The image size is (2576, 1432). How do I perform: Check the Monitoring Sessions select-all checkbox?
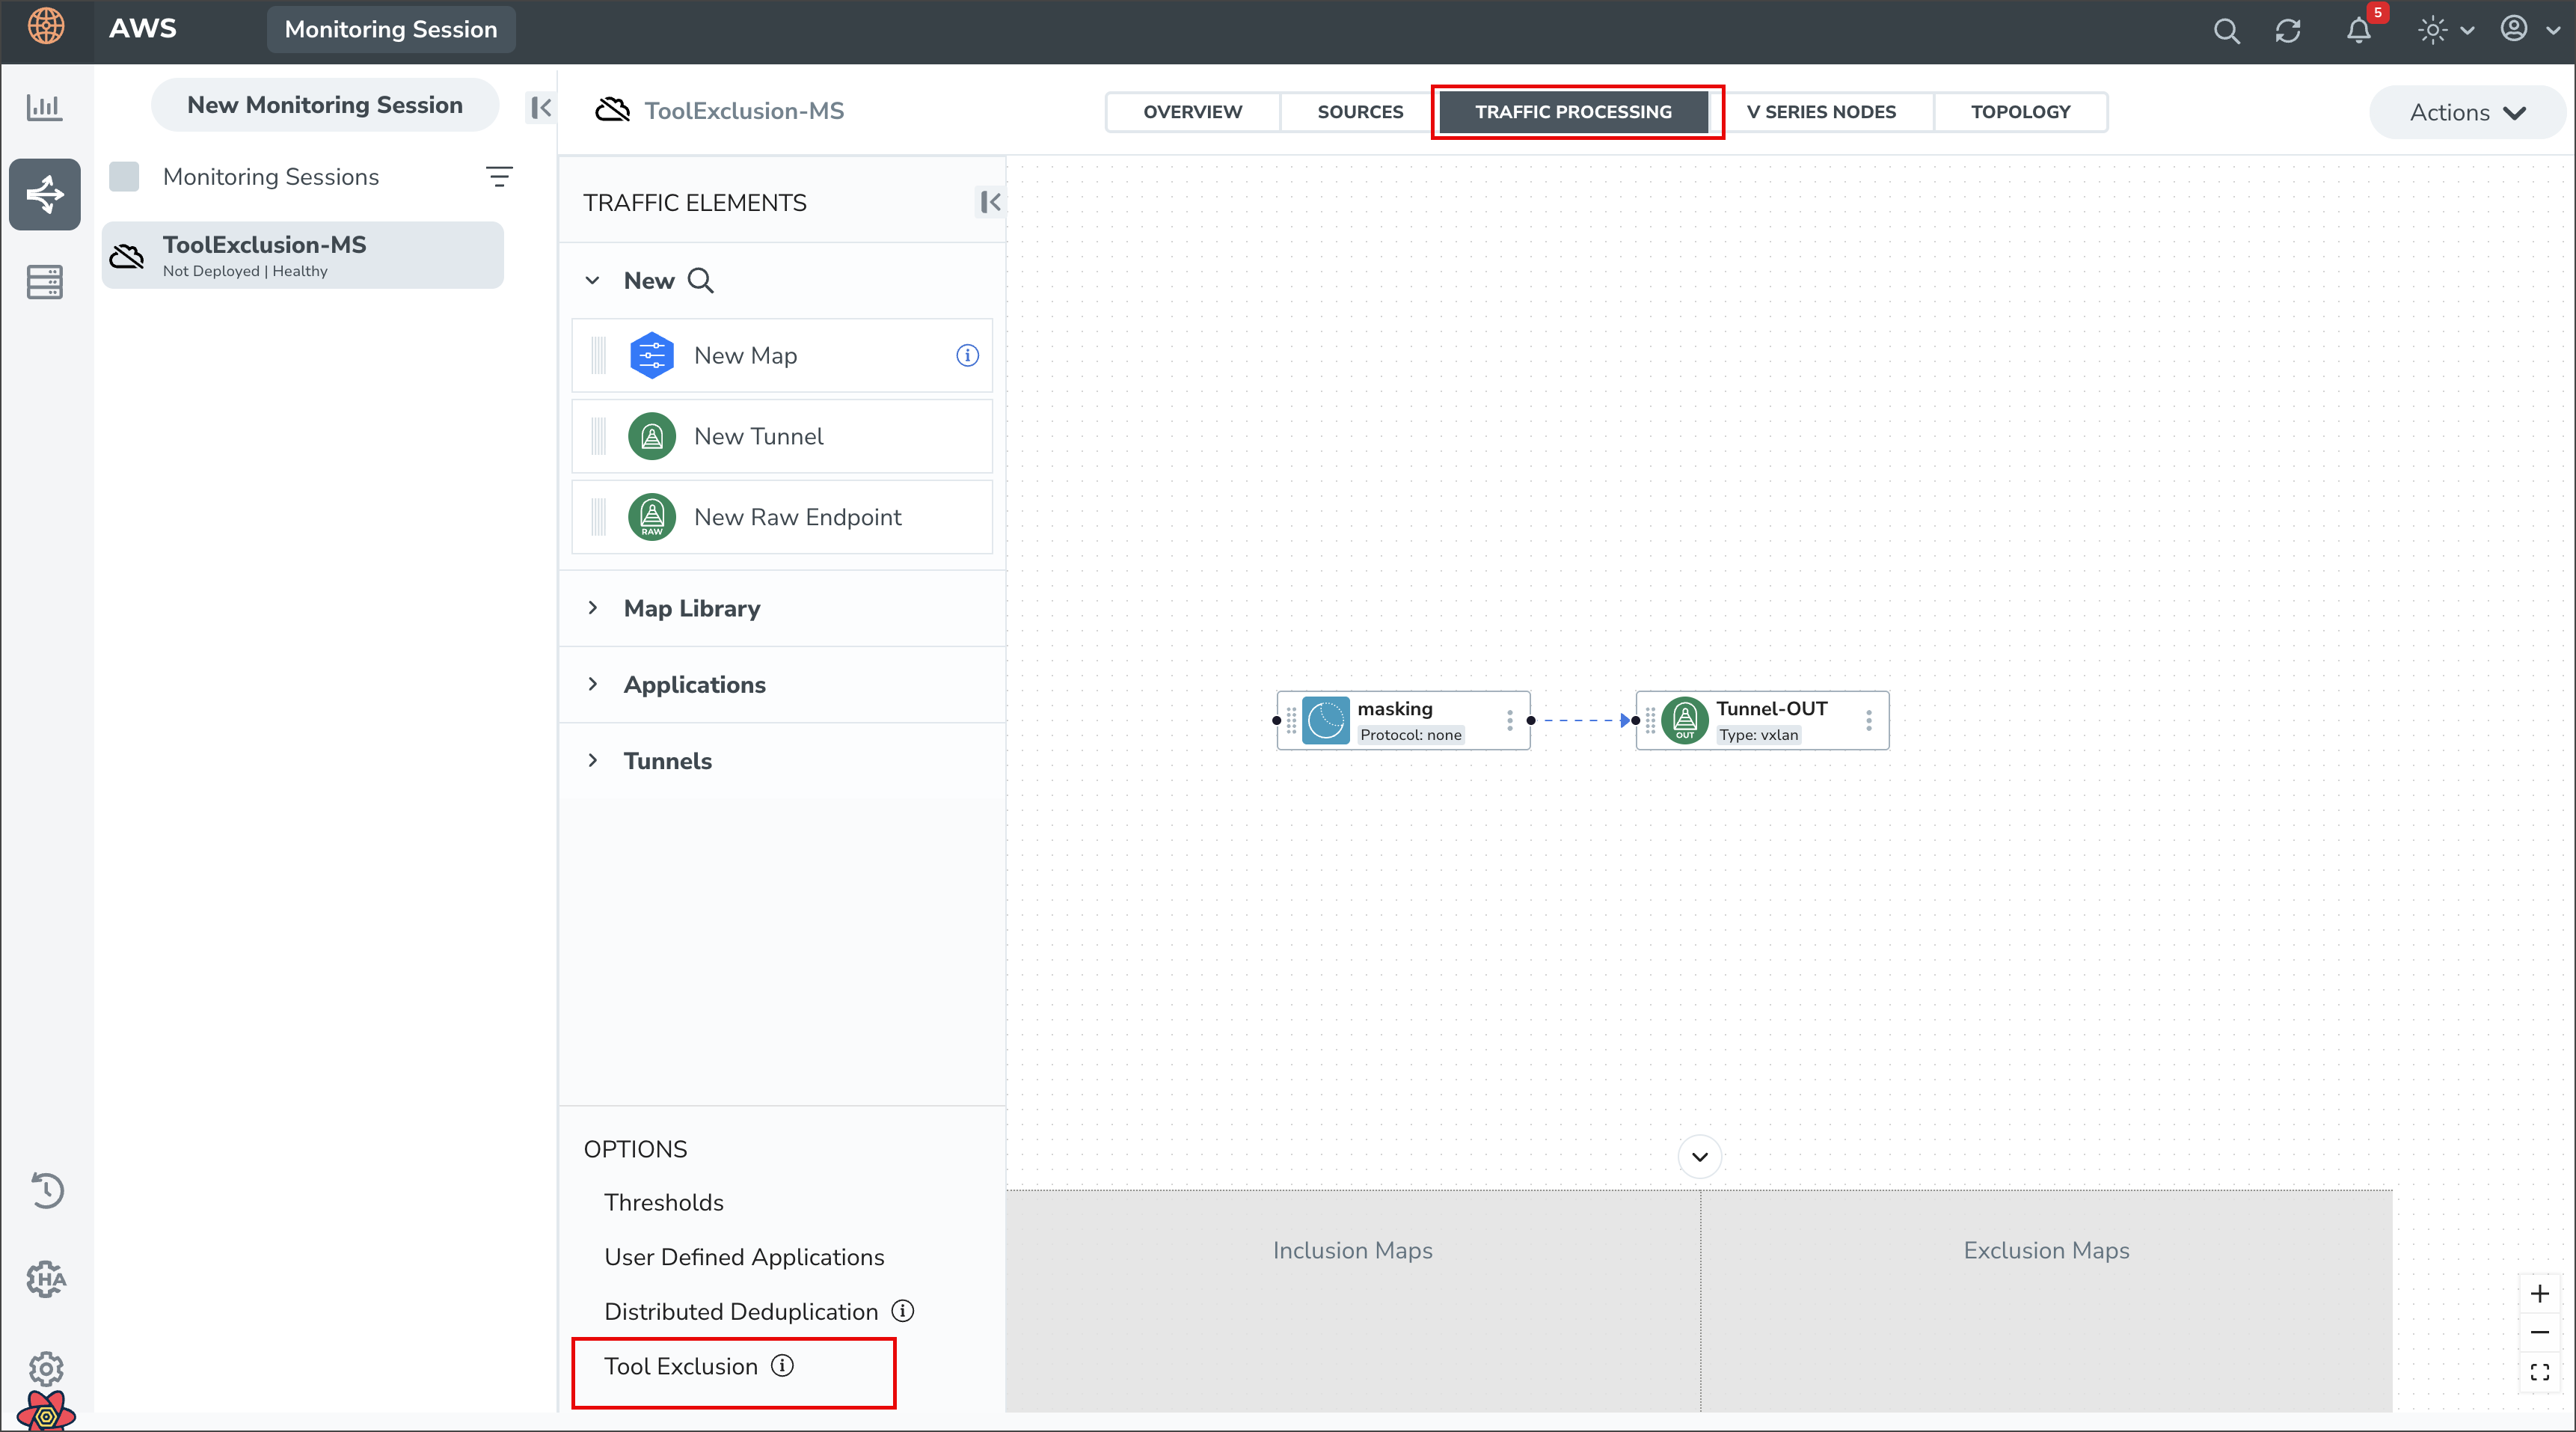124,177
